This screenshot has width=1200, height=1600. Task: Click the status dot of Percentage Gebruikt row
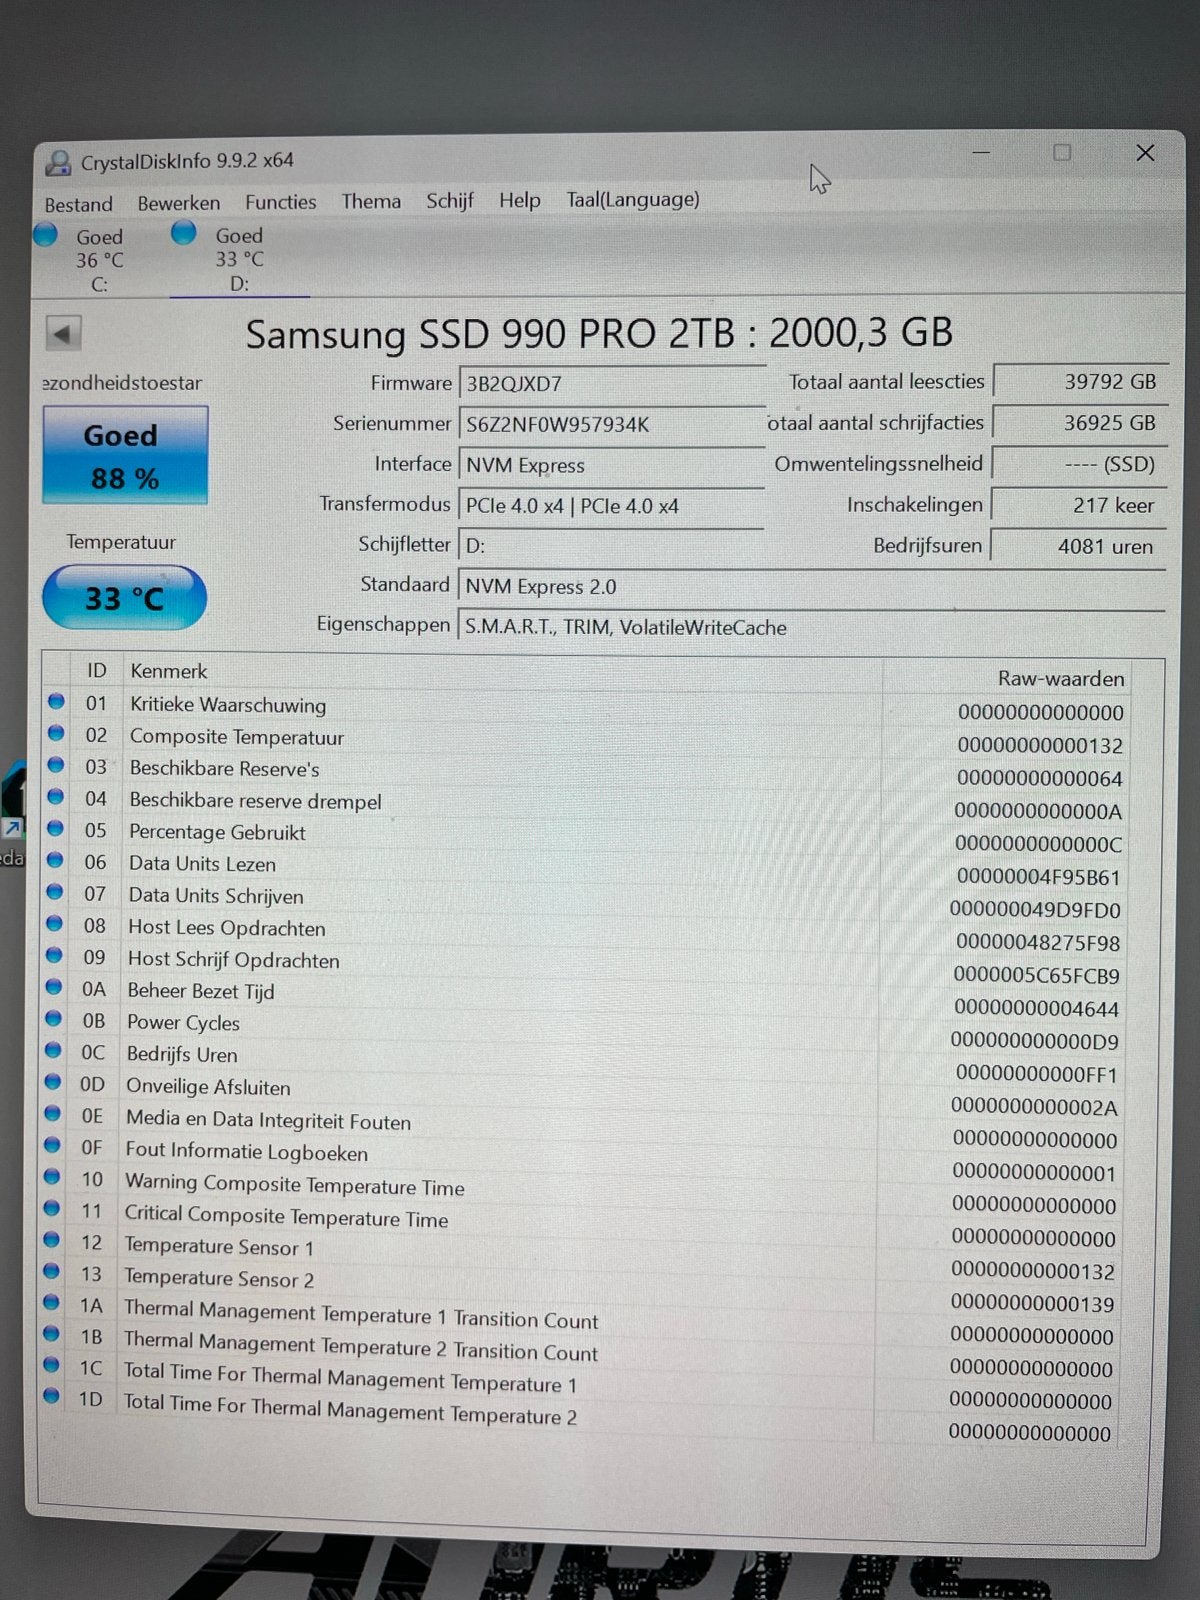pos(55,828)
